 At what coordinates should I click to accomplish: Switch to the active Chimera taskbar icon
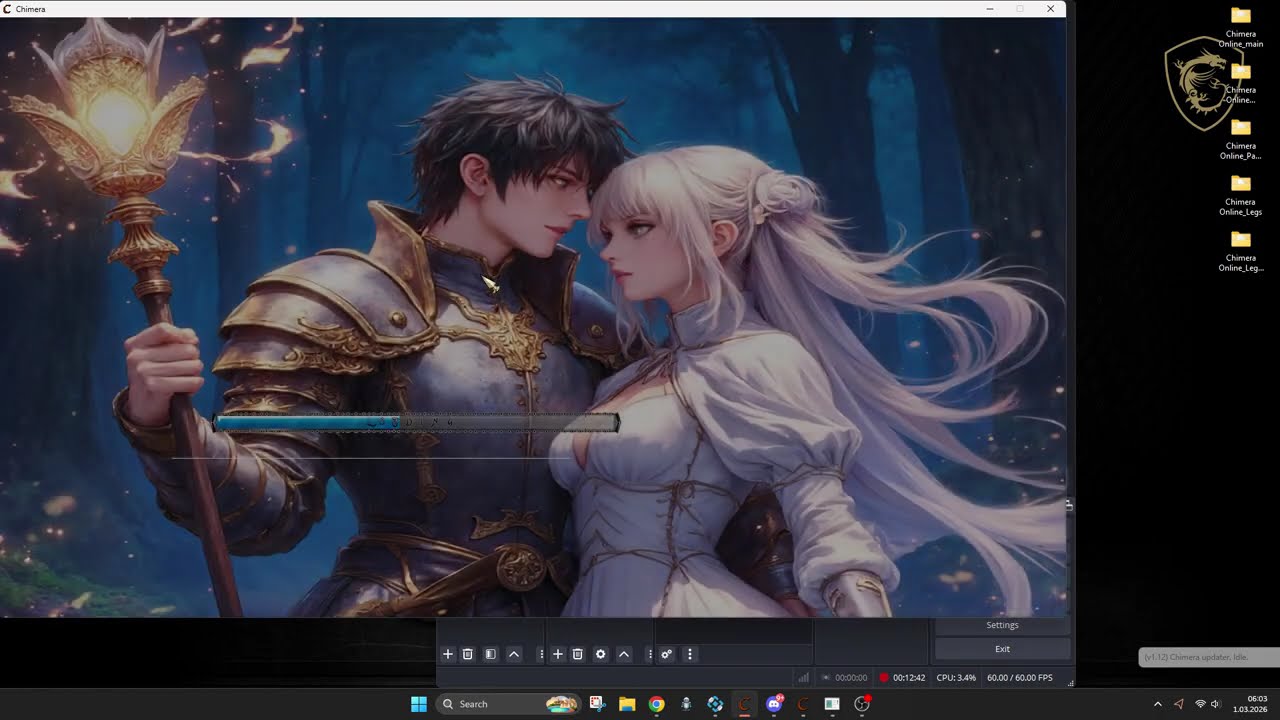(x=744, y=704)
